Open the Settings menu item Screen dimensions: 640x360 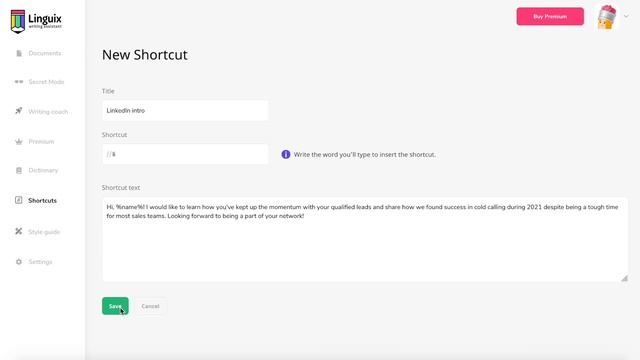click(40, 262)
